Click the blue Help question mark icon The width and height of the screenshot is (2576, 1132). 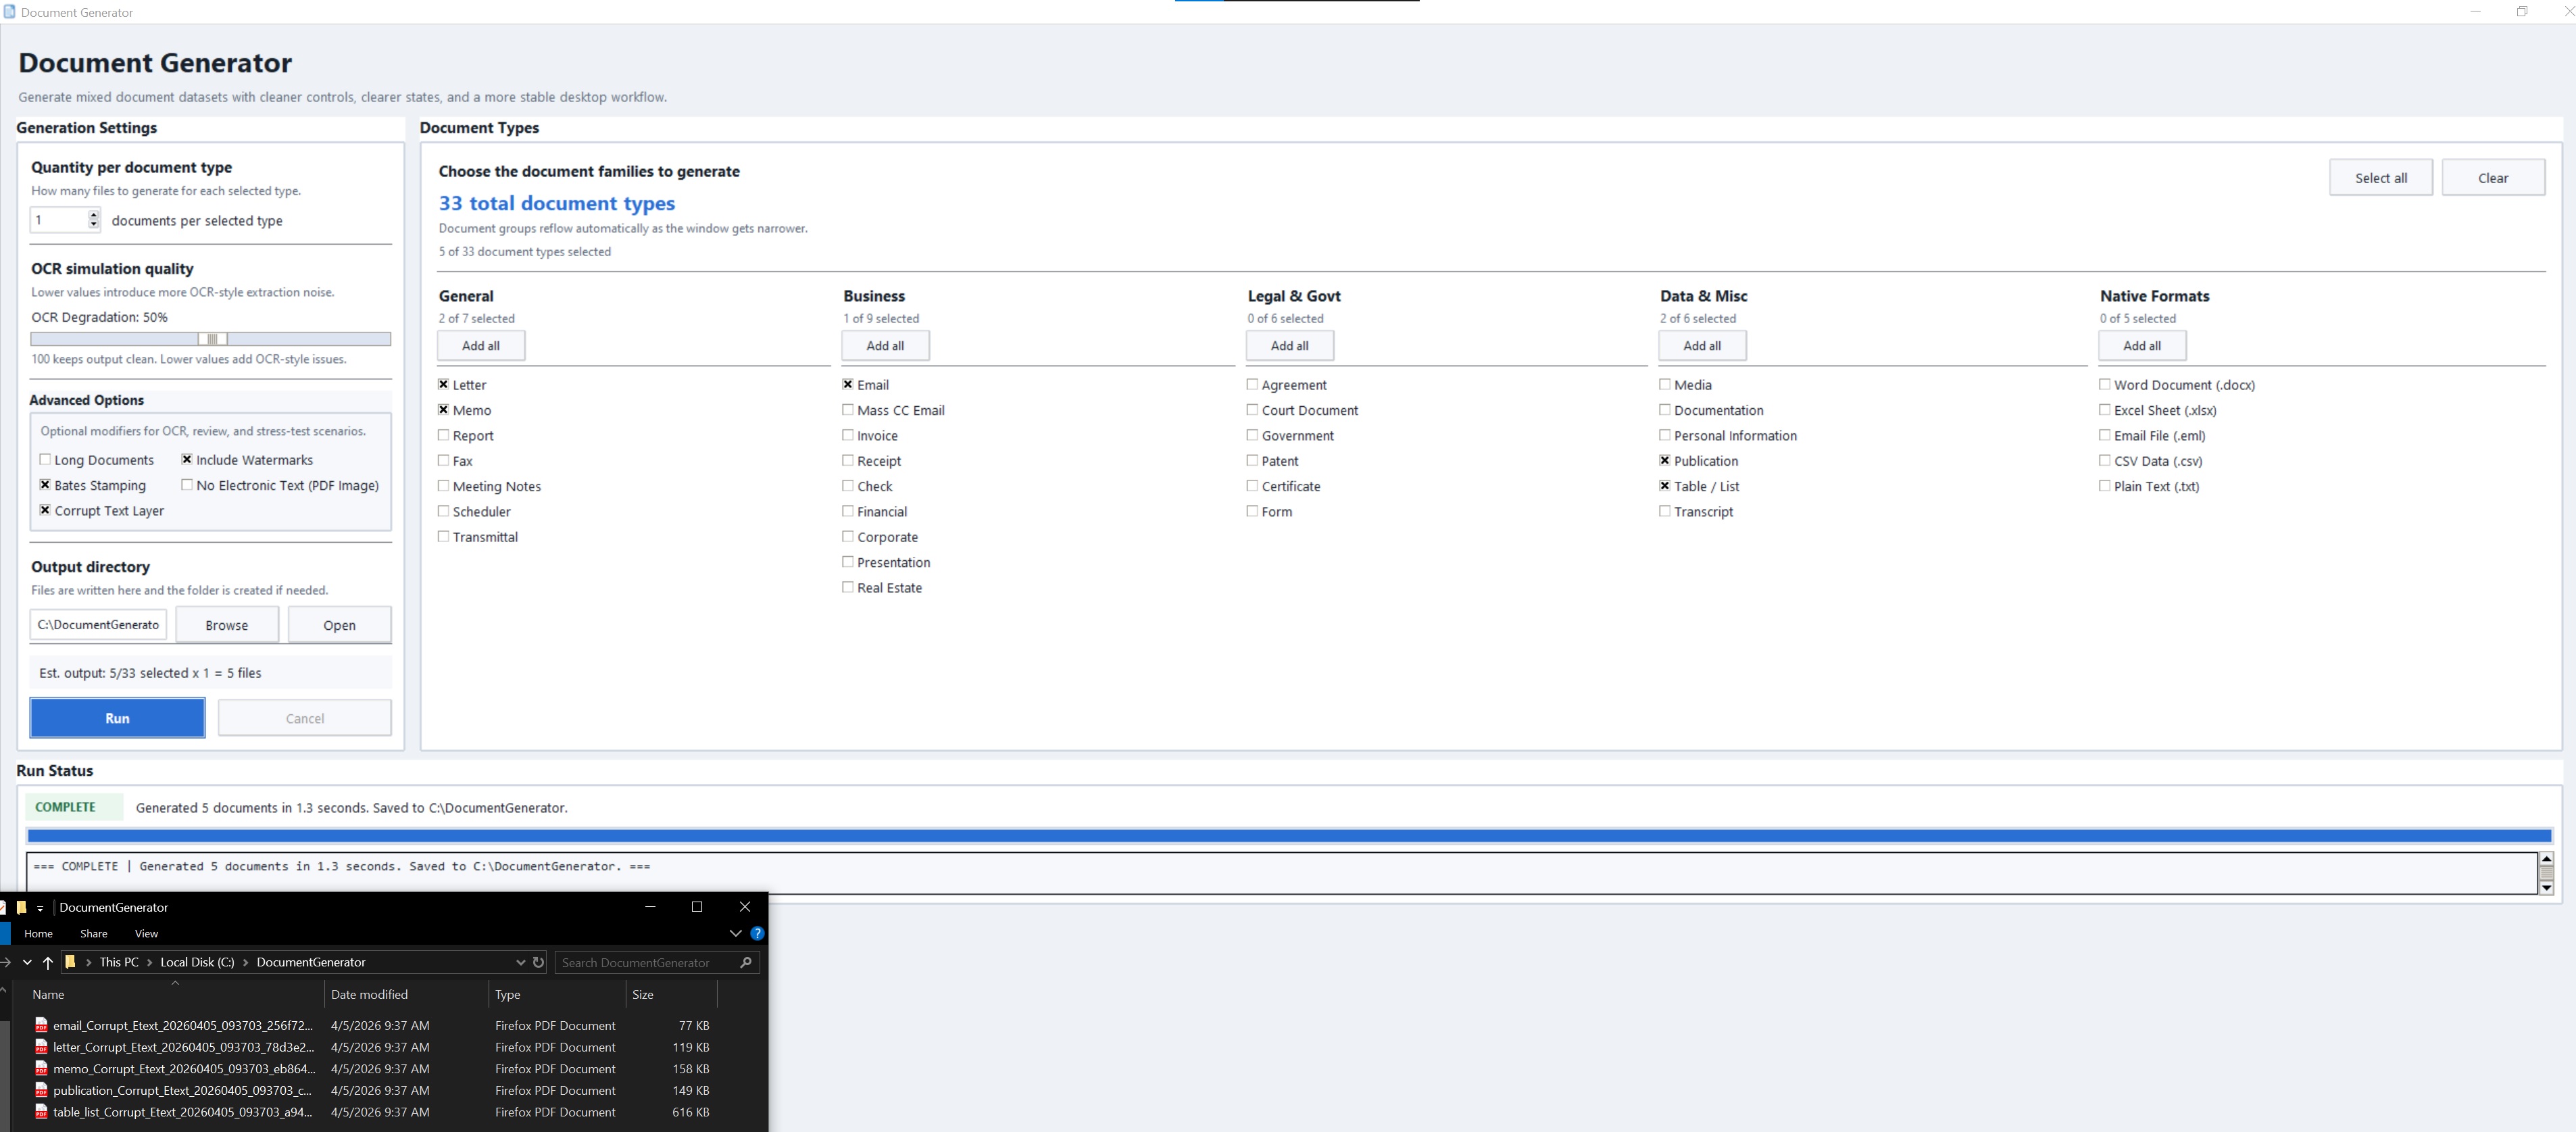click(x=757, y=933)
